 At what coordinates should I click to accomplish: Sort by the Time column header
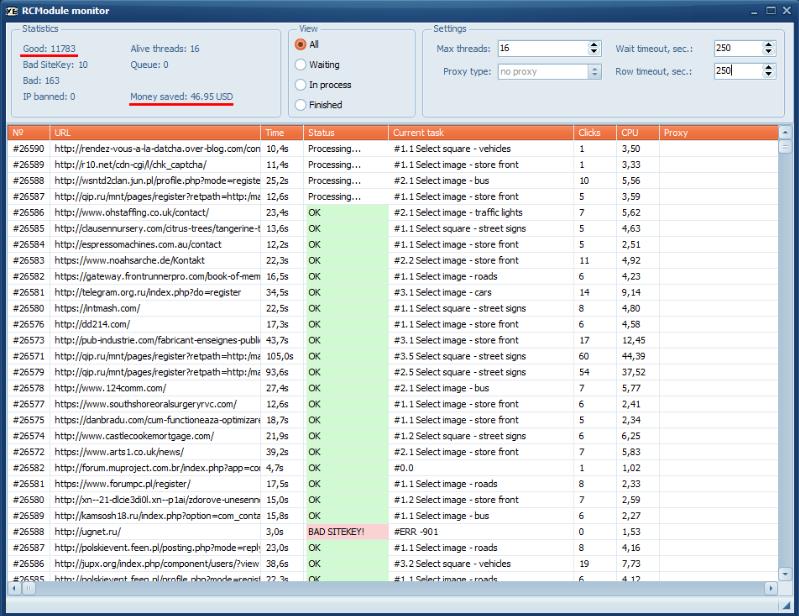click(x=282, y=132)
